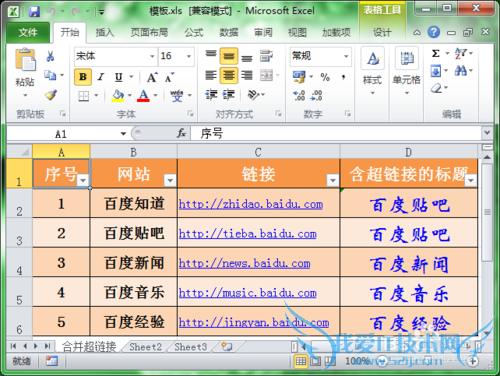Expand the formula bar
The image size is (500, 376).
pyautogui.click(x=487, y=133)
